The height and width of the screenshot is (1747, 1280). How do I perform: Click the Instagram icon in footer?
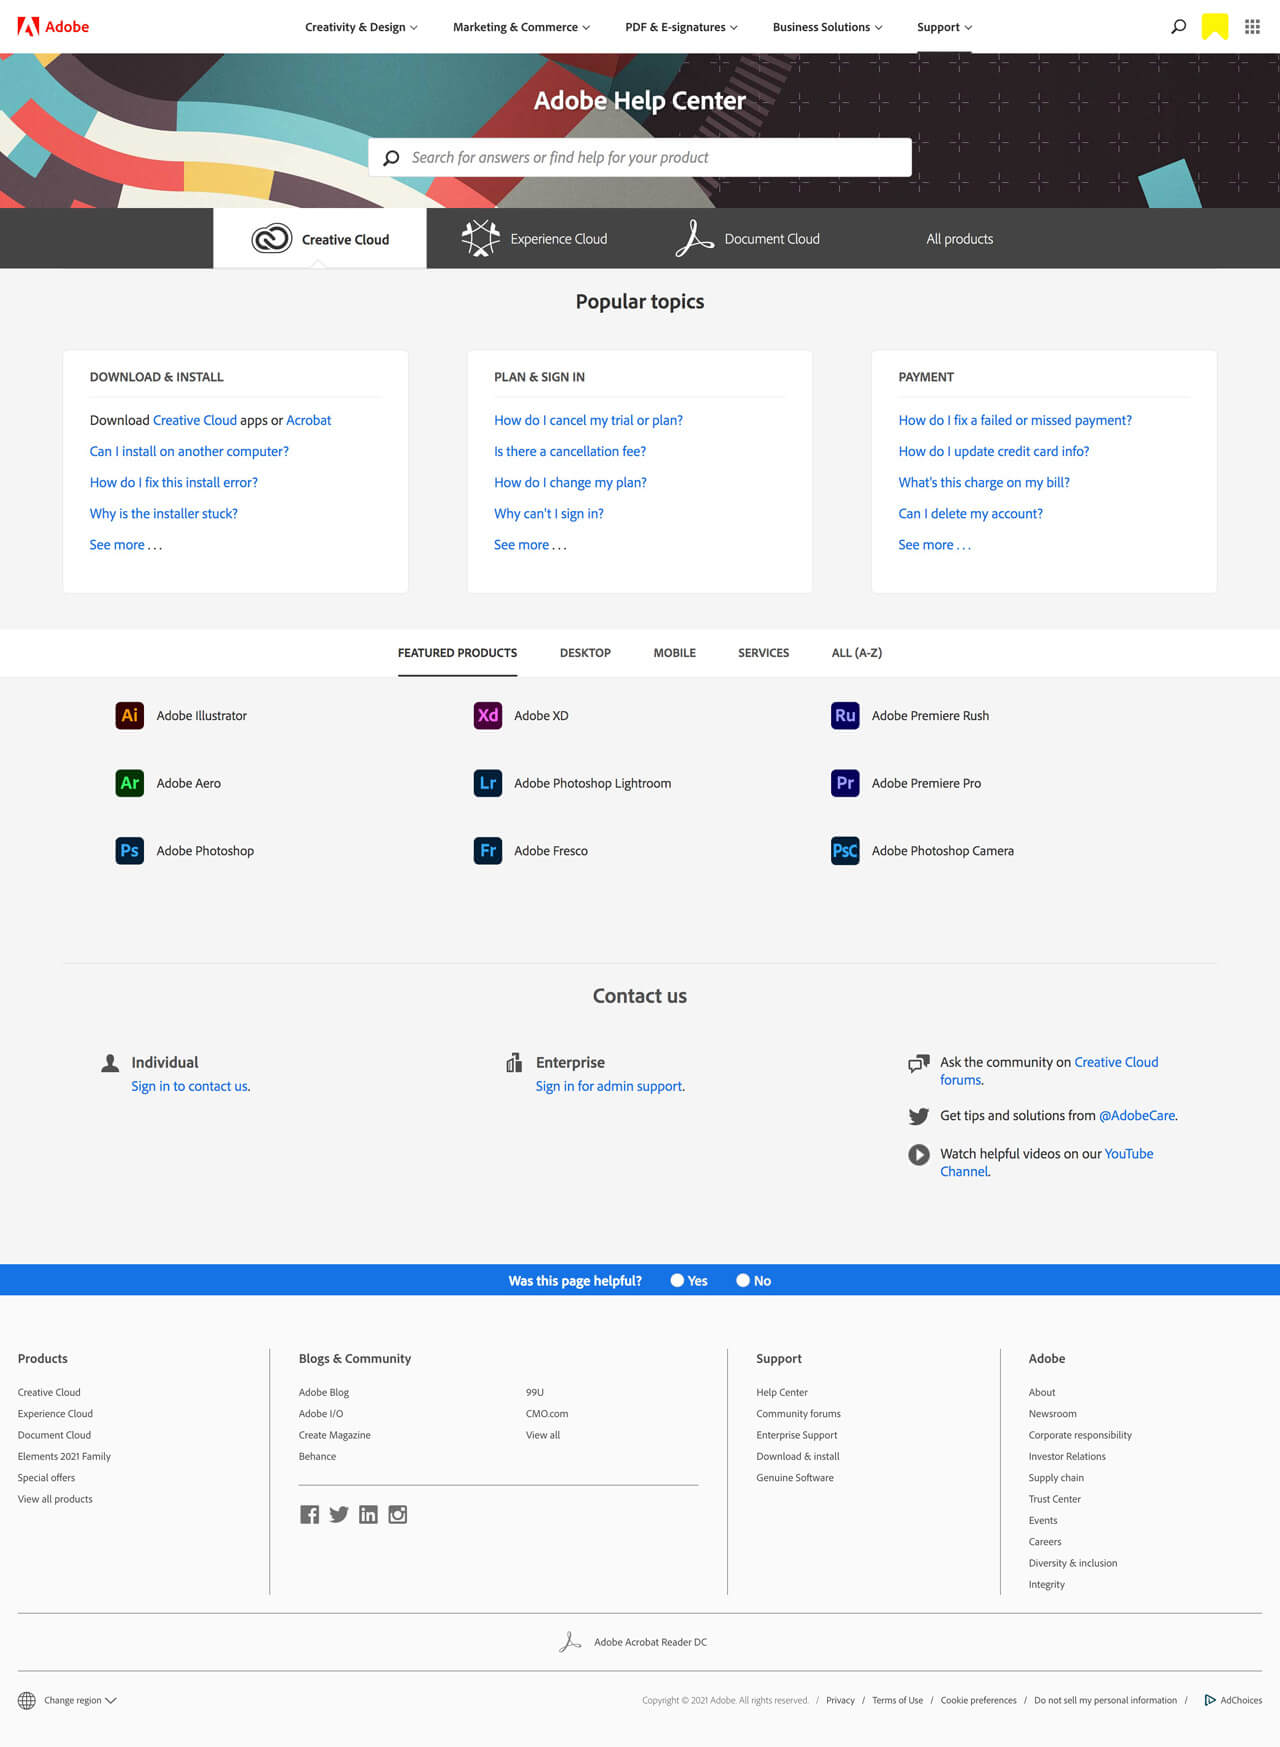398,1515
